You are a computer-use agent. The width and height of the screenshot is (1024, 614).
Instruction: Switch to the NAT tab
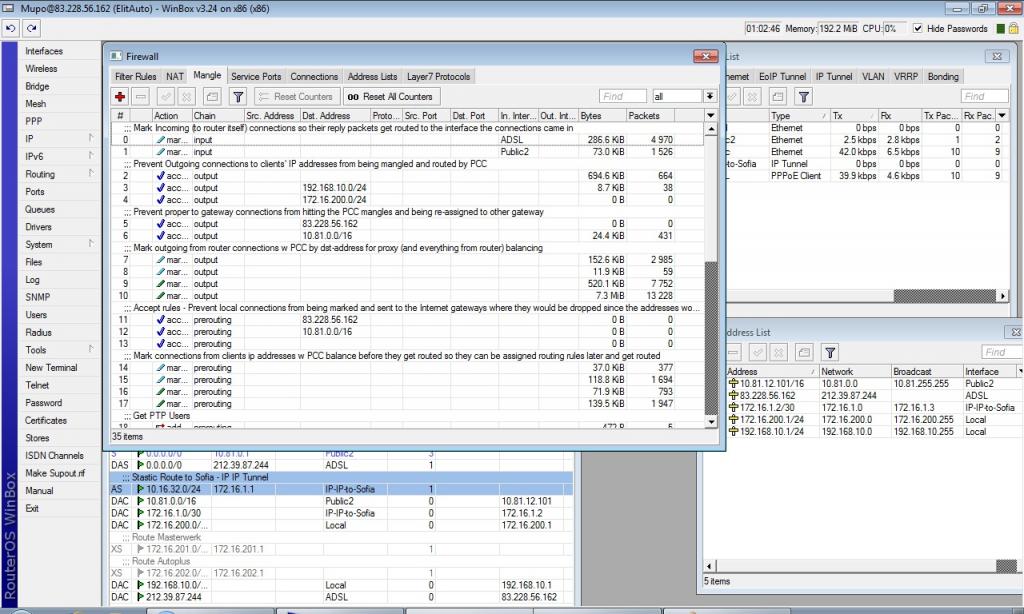click(x=175, y=76)
